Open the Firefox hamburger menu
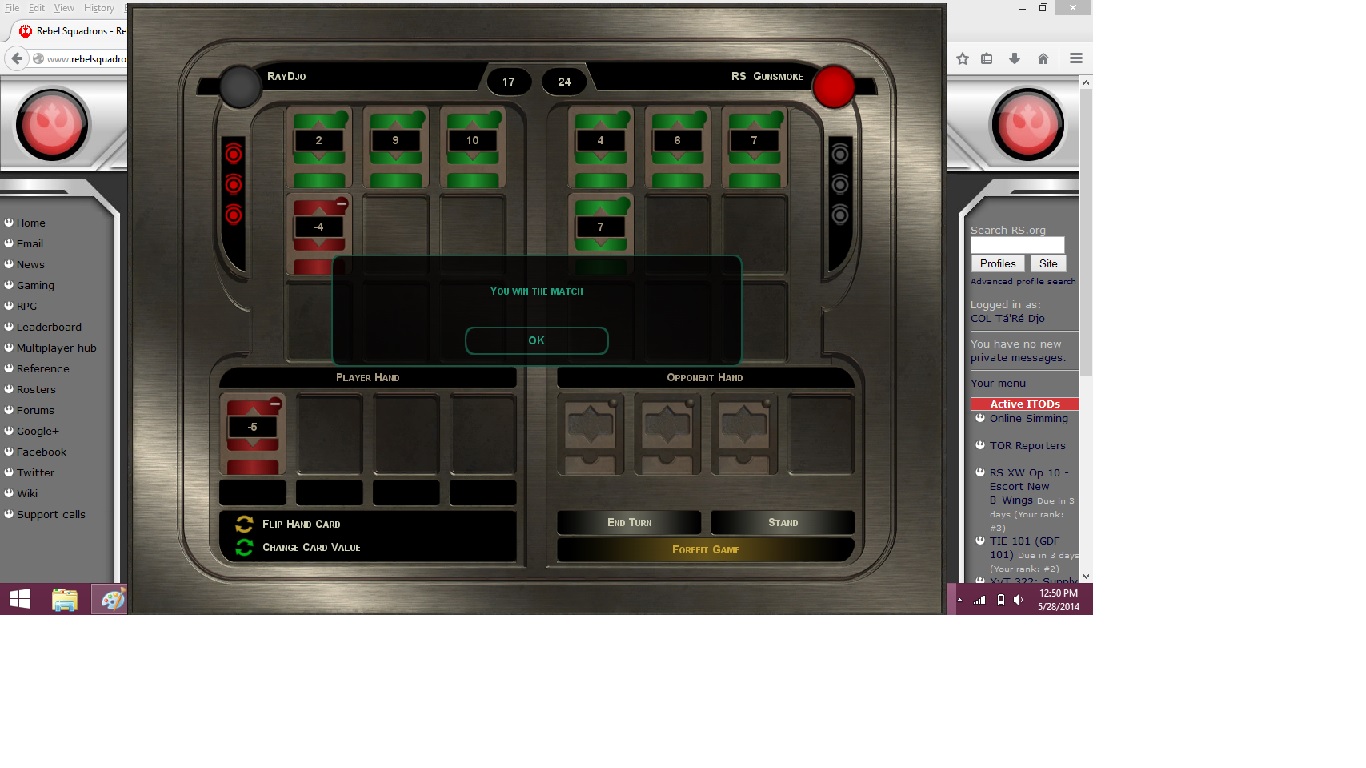Screen dimensions: 1366x768 coord(1076,59)
